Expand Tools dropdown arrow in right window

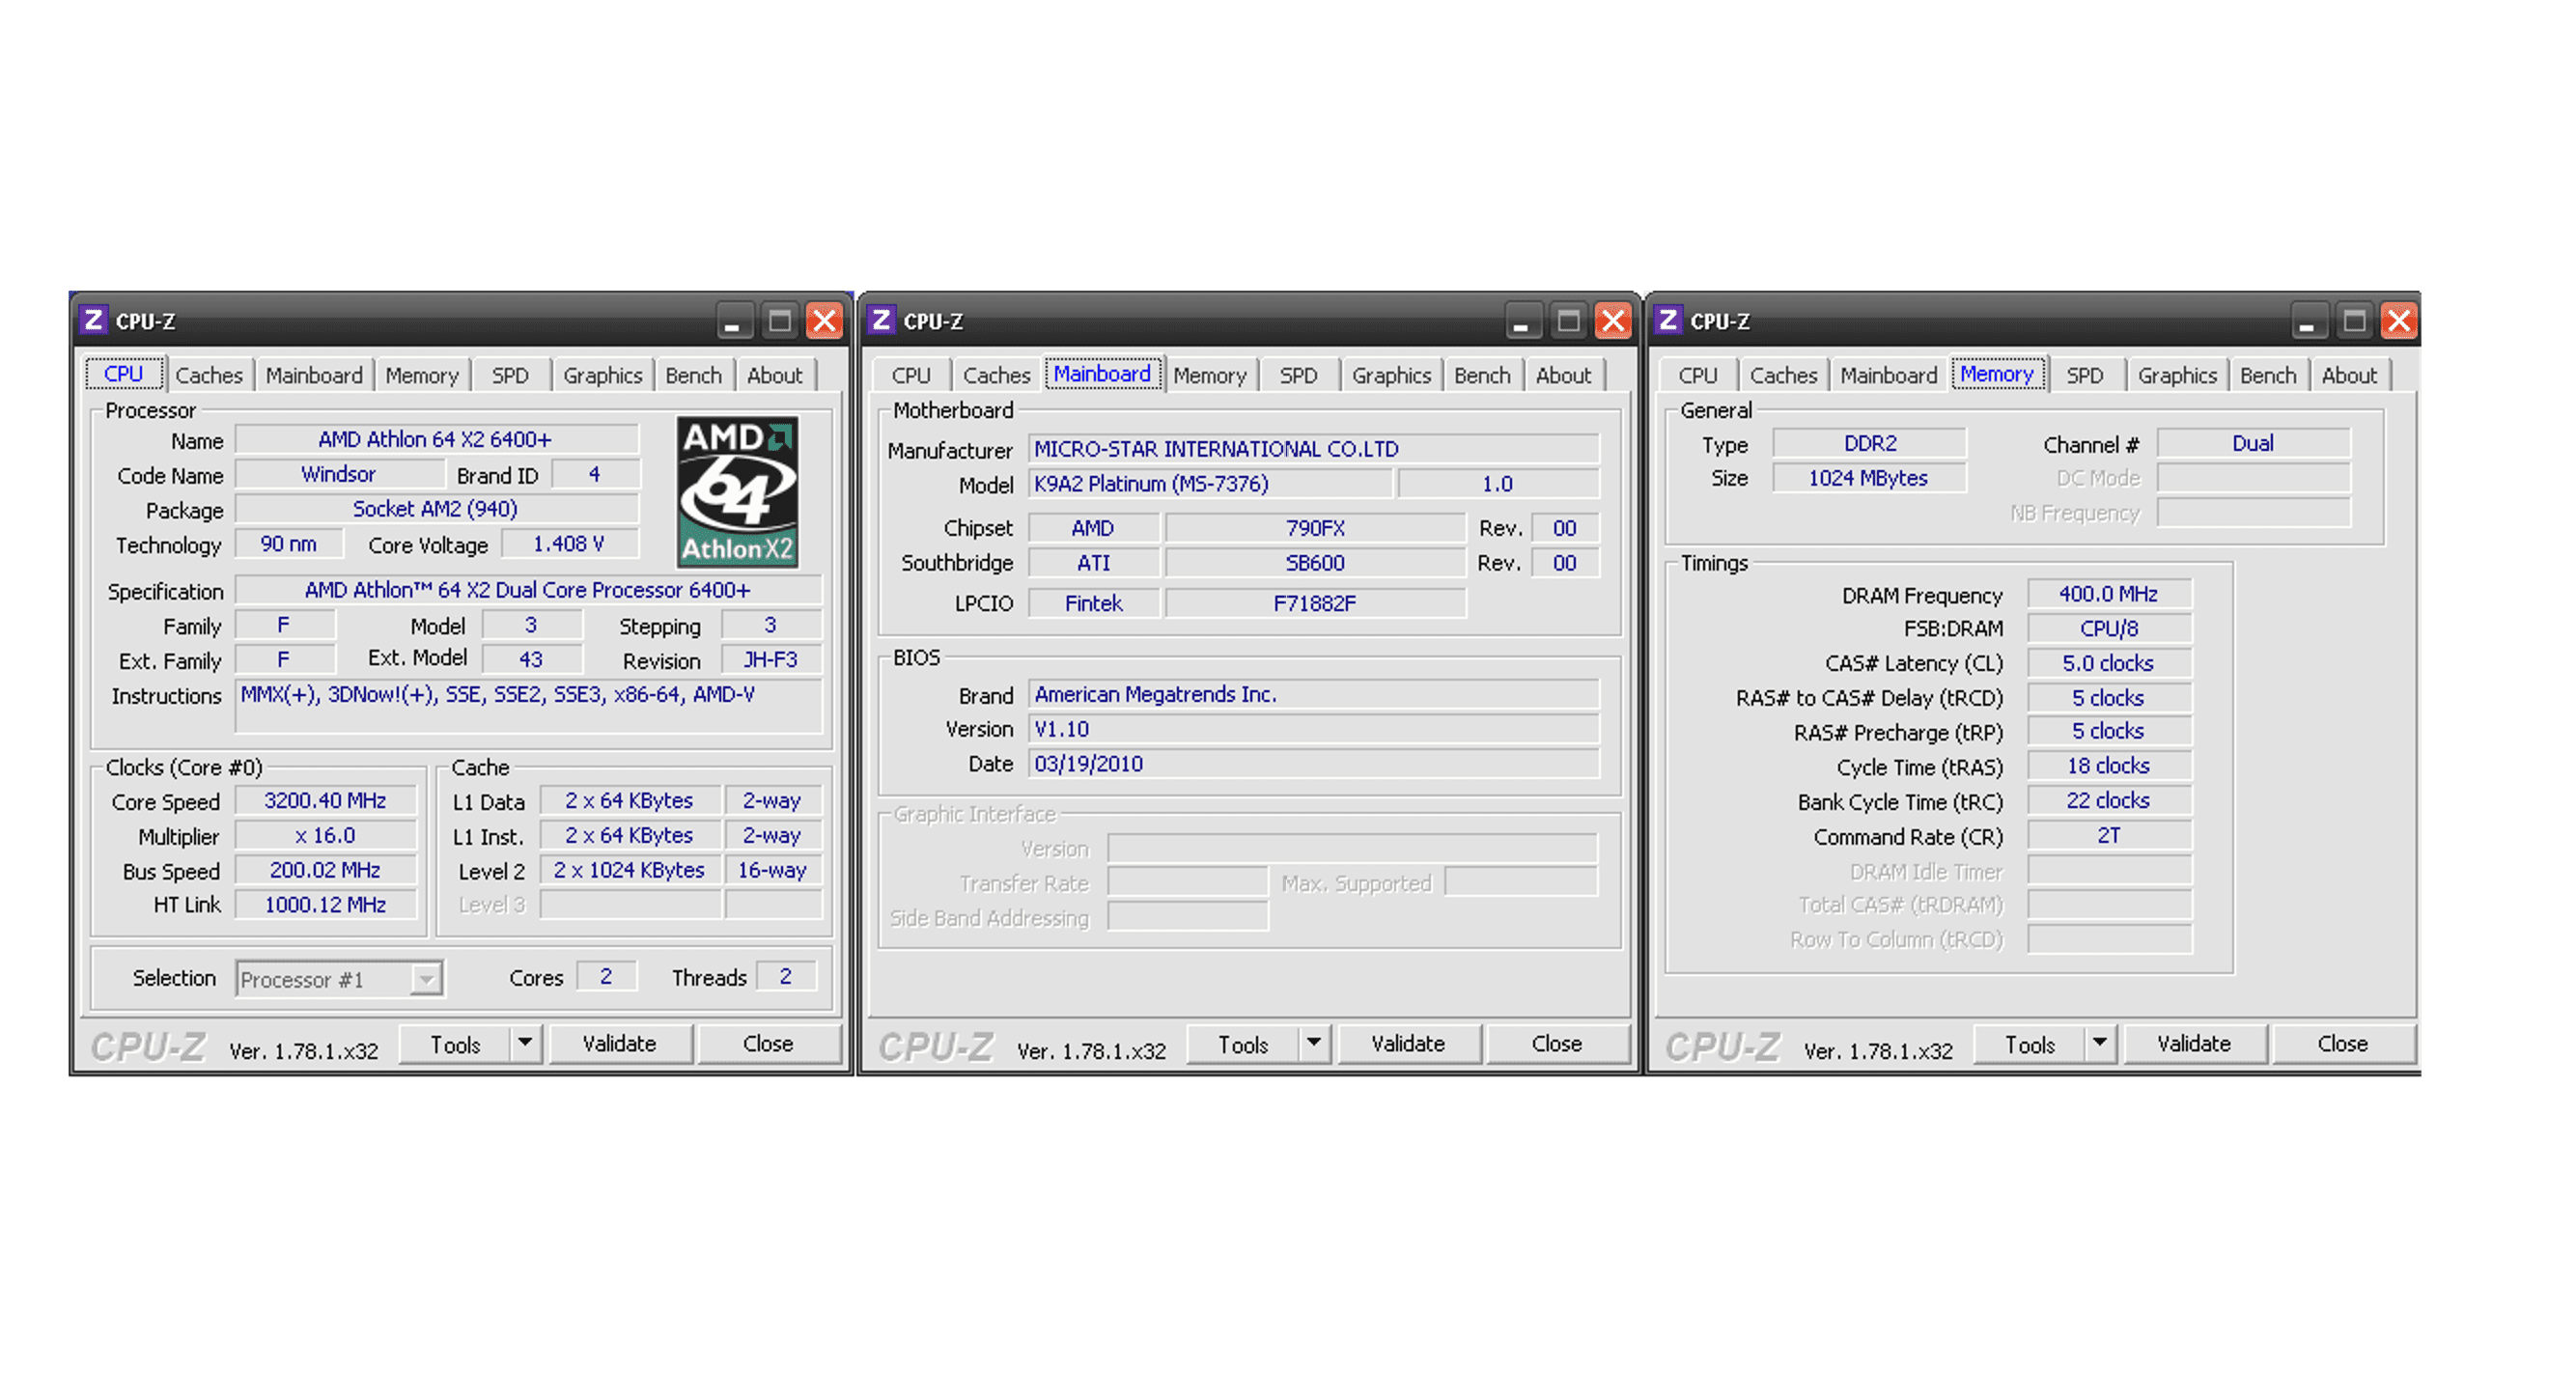(2100, 1043)
